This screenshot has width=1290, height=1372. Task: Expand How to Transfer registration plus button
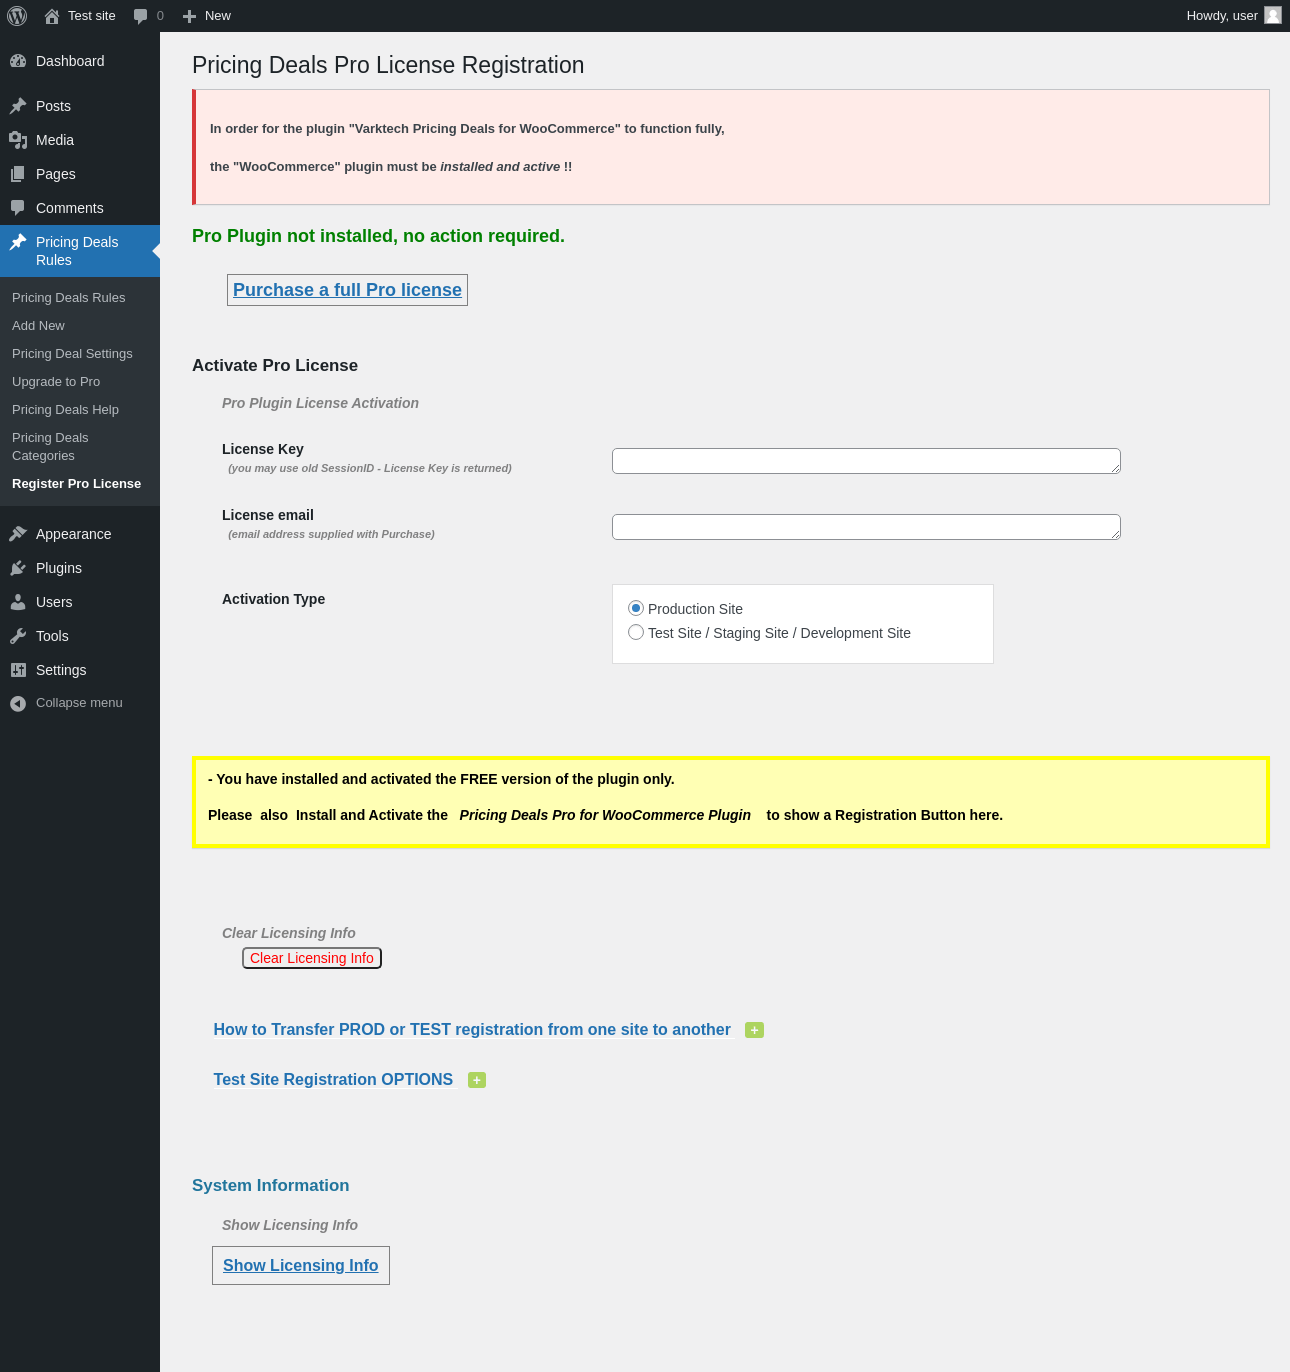tap(754, 1030)
